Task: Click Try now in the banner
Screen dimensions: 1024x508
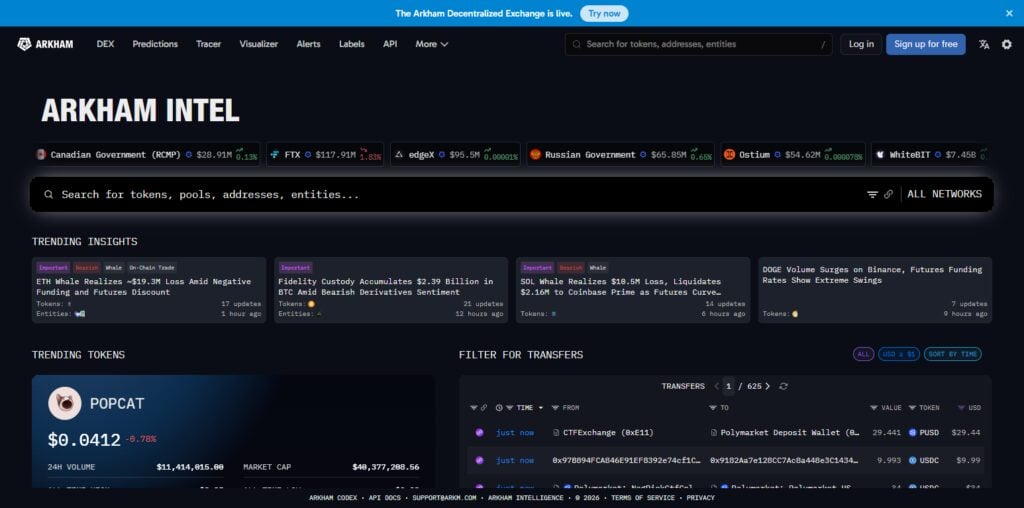Action: tap(604, 13)
